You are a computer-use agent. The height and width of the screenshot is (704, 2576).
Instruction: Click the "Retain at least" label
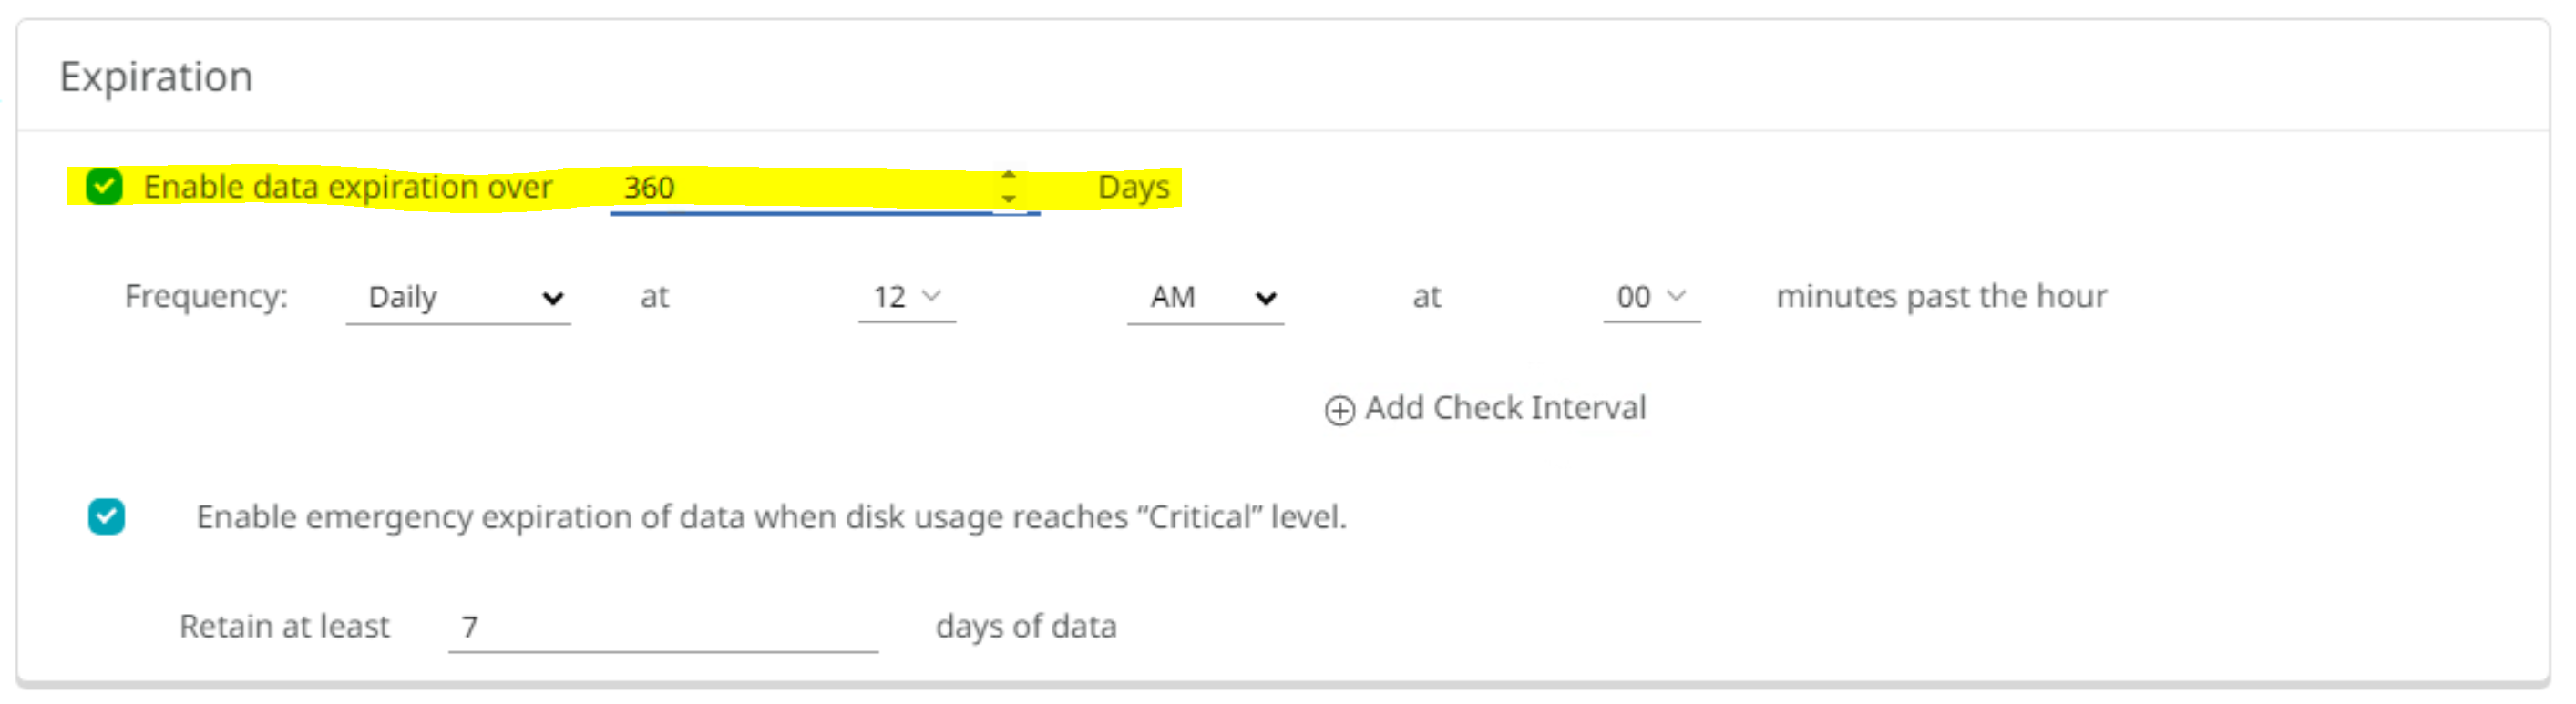(284, 627)
